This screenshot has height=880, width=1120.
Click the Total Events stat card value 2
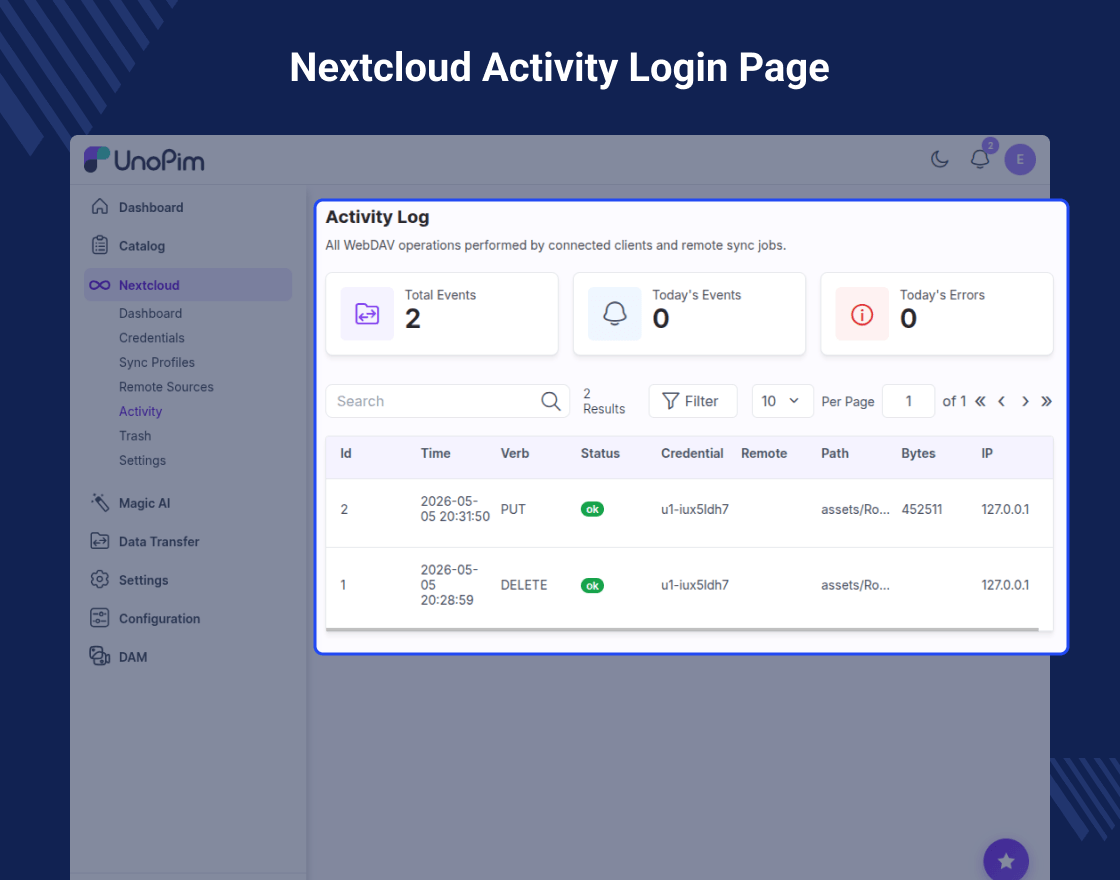(413, 319)
